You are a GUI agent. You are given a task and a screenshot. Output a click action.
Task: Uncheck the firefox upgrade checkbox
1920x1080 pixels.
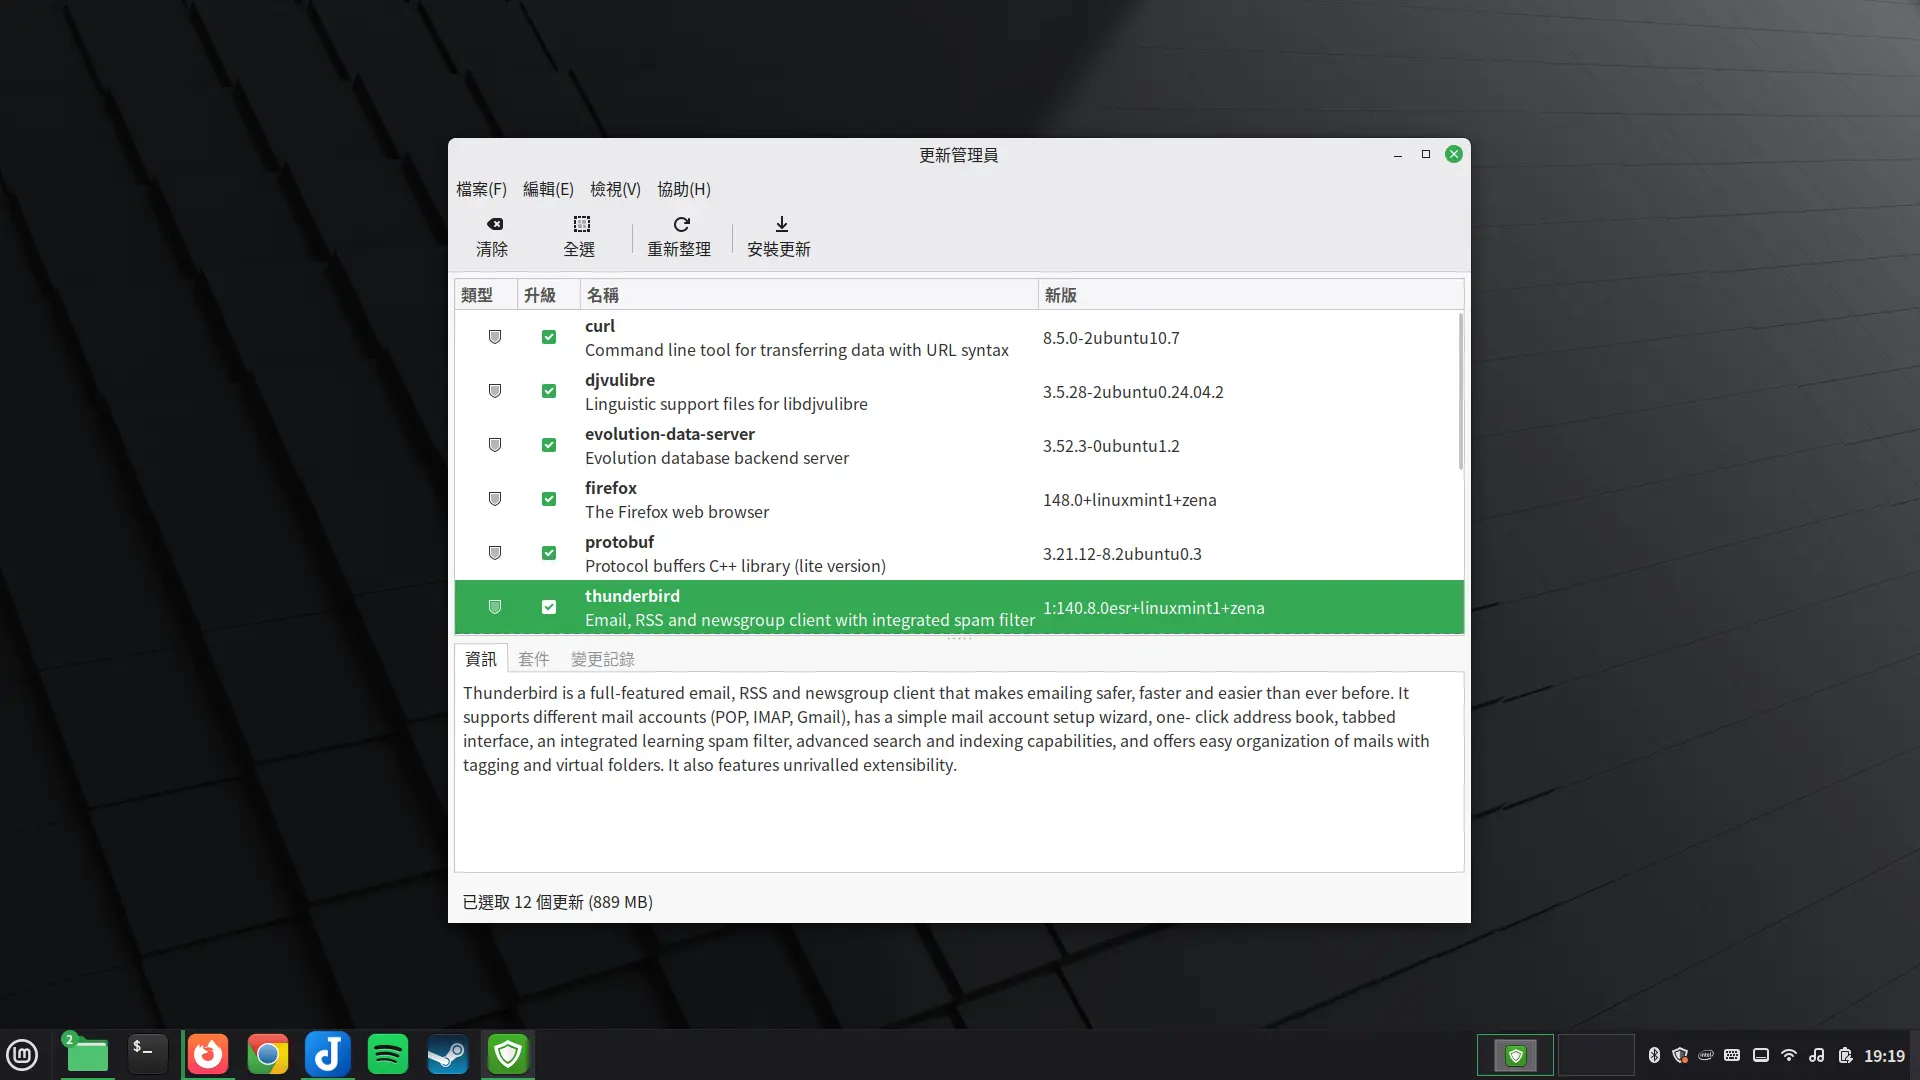click(x=549, y=499)
